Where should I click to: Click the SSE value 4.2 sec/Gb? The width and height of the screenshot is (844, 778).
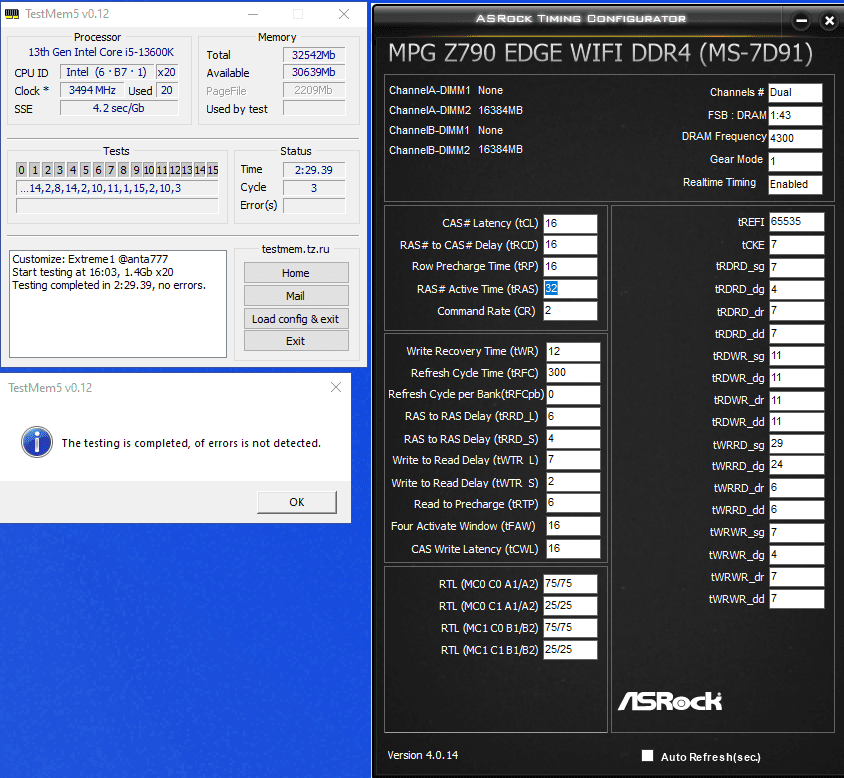pyautogui.click(x=118, y=108)
